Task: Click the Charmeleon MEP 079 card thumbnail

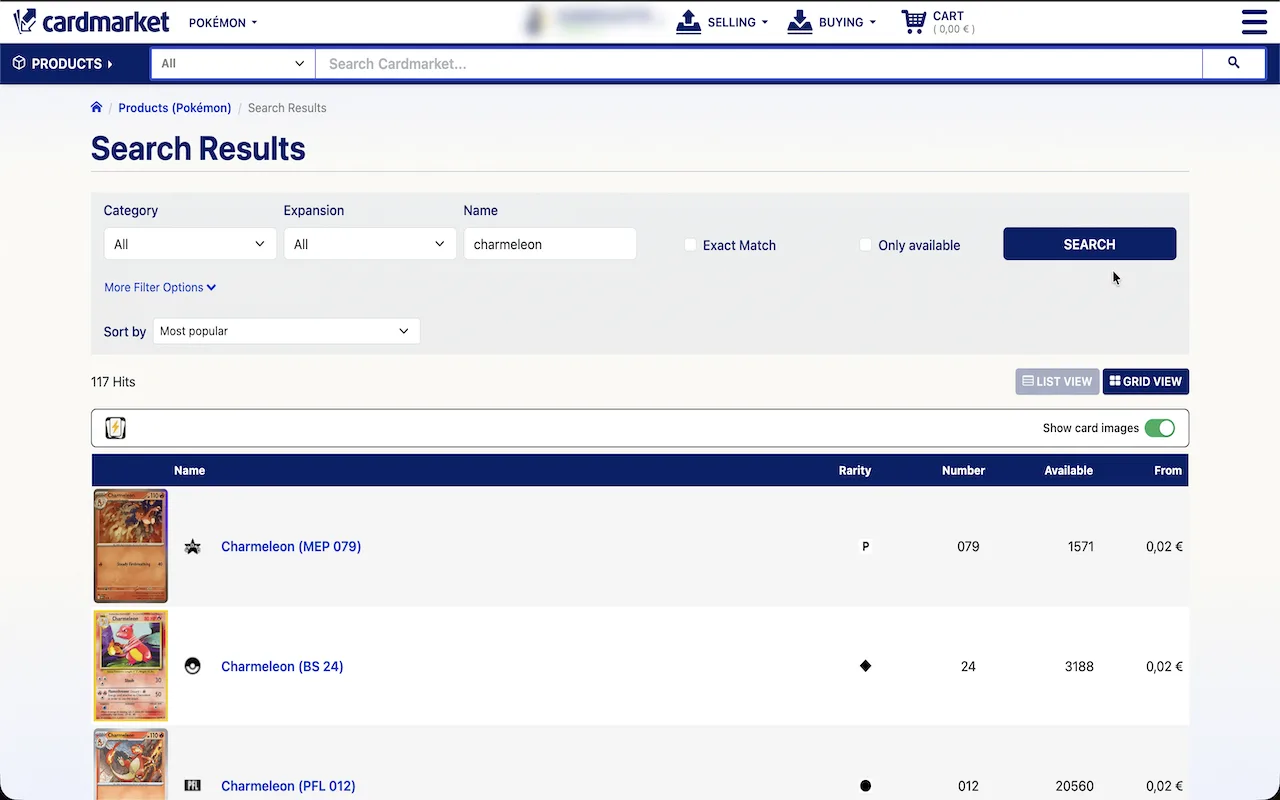Action: coord(131,546)
